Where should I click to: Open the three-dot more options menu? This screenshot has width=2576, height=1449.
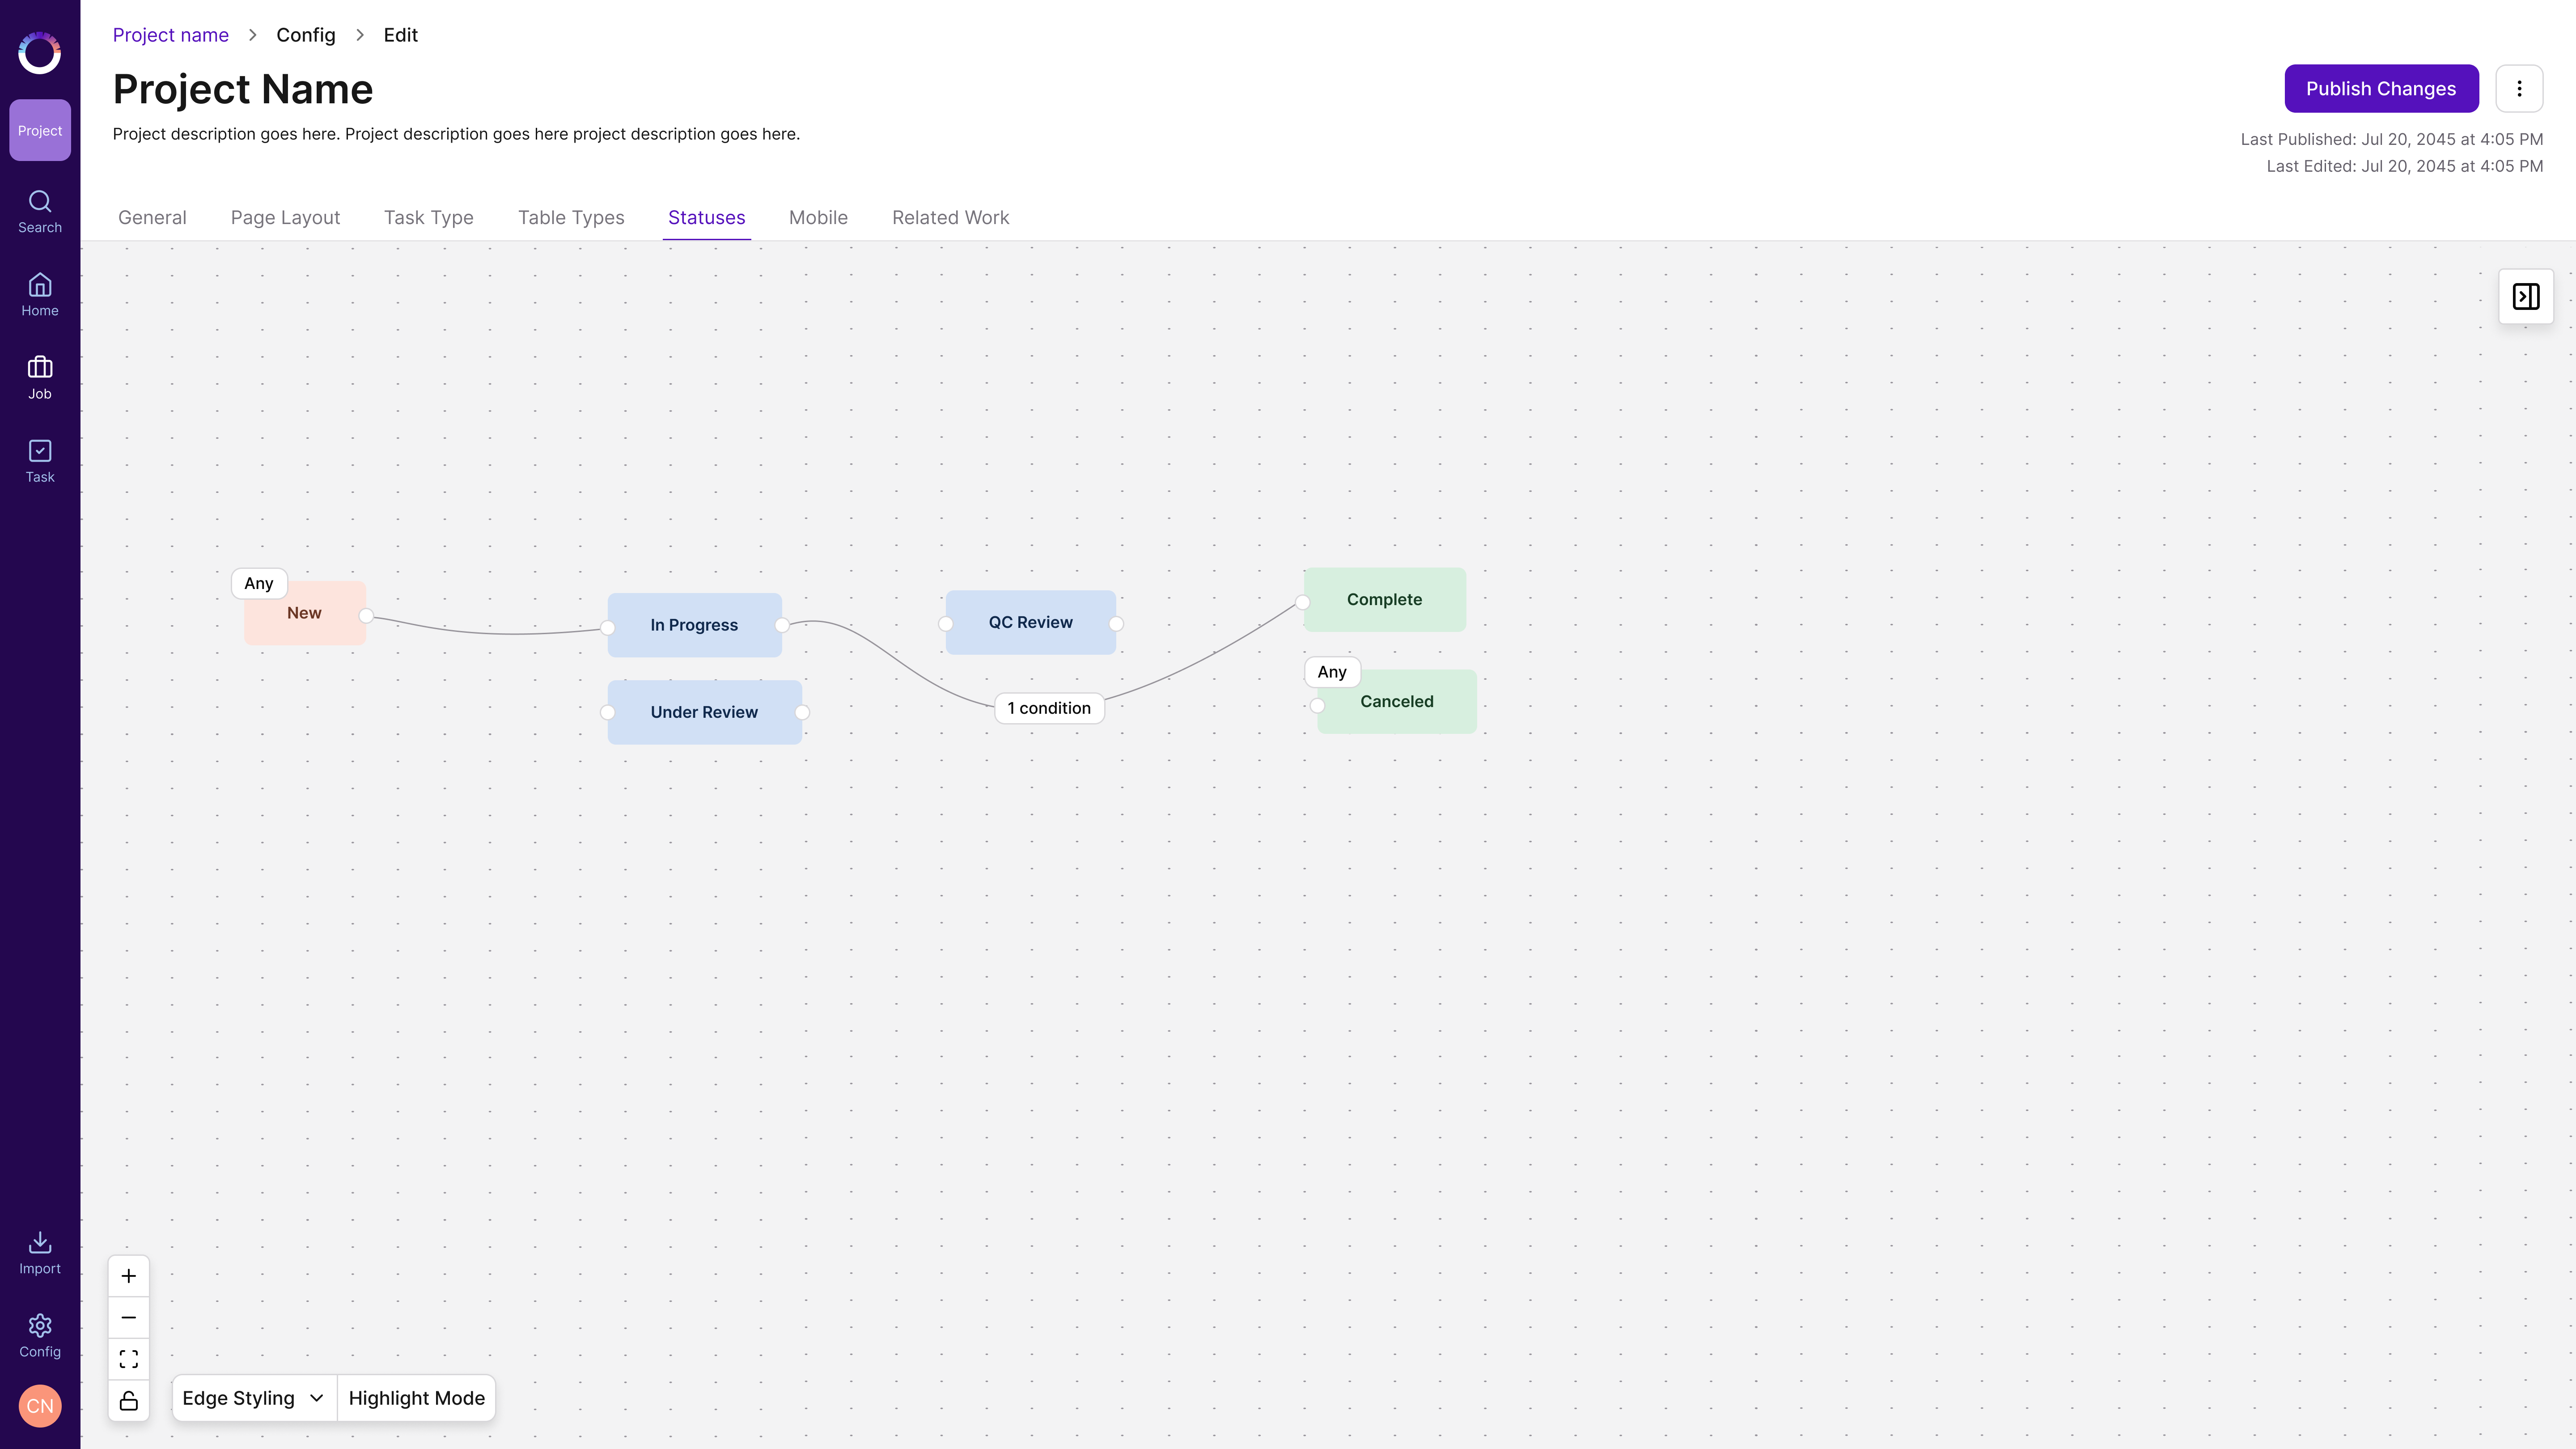pos(2519,89)
